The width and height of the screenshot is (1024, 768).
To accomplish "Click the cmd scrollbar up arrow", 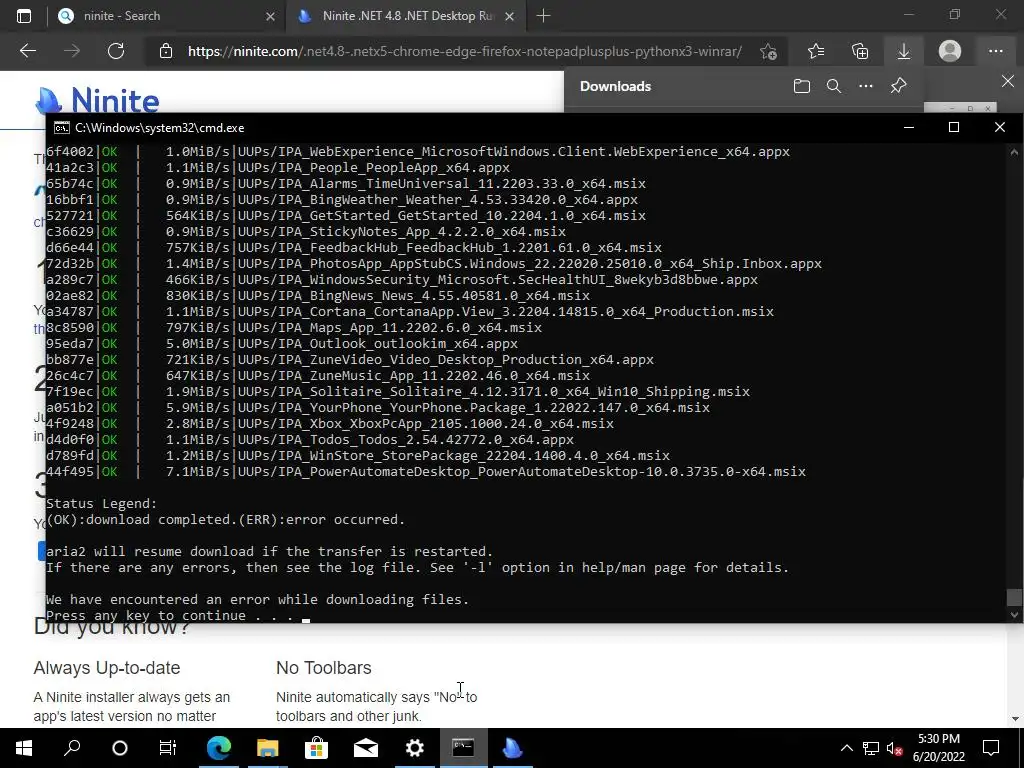I will [x=1014, y=152].
